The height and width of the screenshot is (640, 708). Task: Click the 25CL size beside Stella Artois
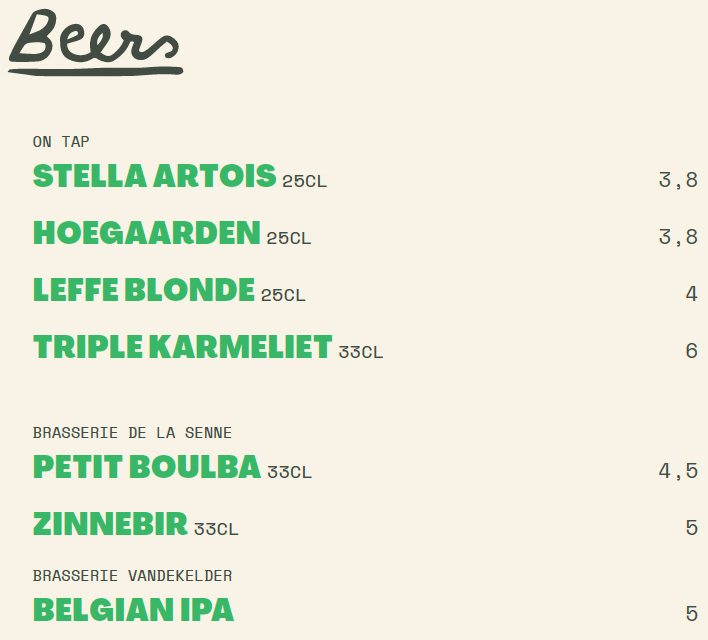tap(304, 181)
